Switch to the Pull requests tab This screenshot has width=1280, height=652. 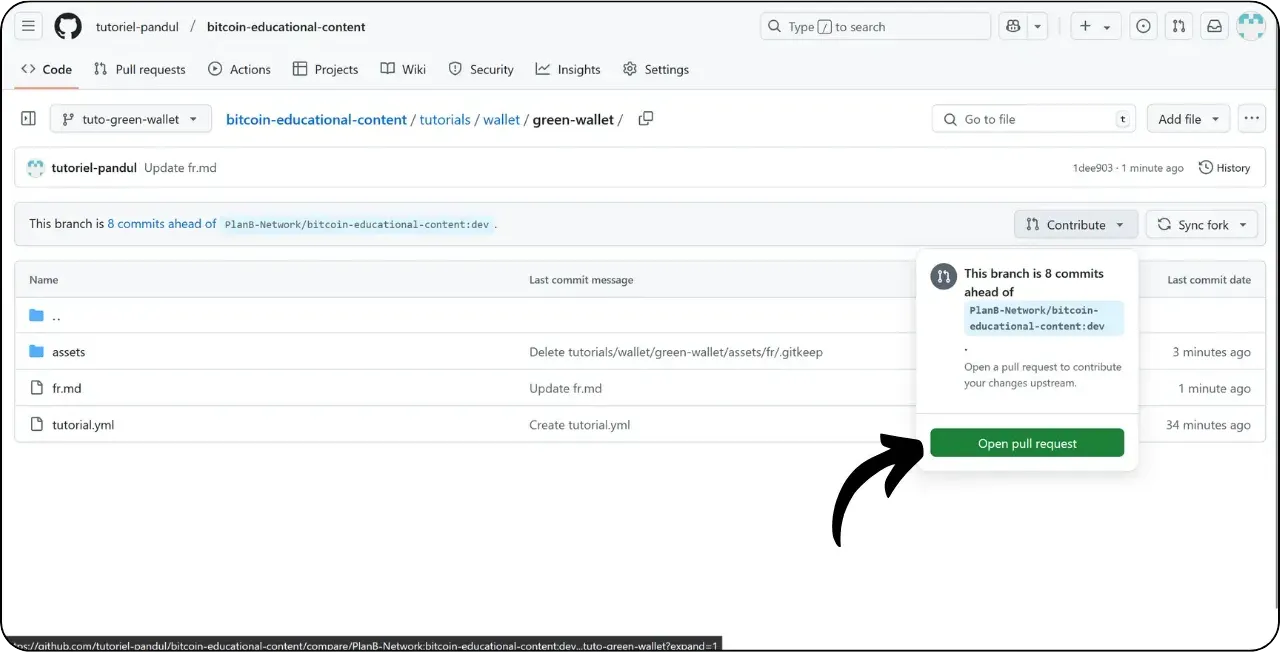(140, 69)
